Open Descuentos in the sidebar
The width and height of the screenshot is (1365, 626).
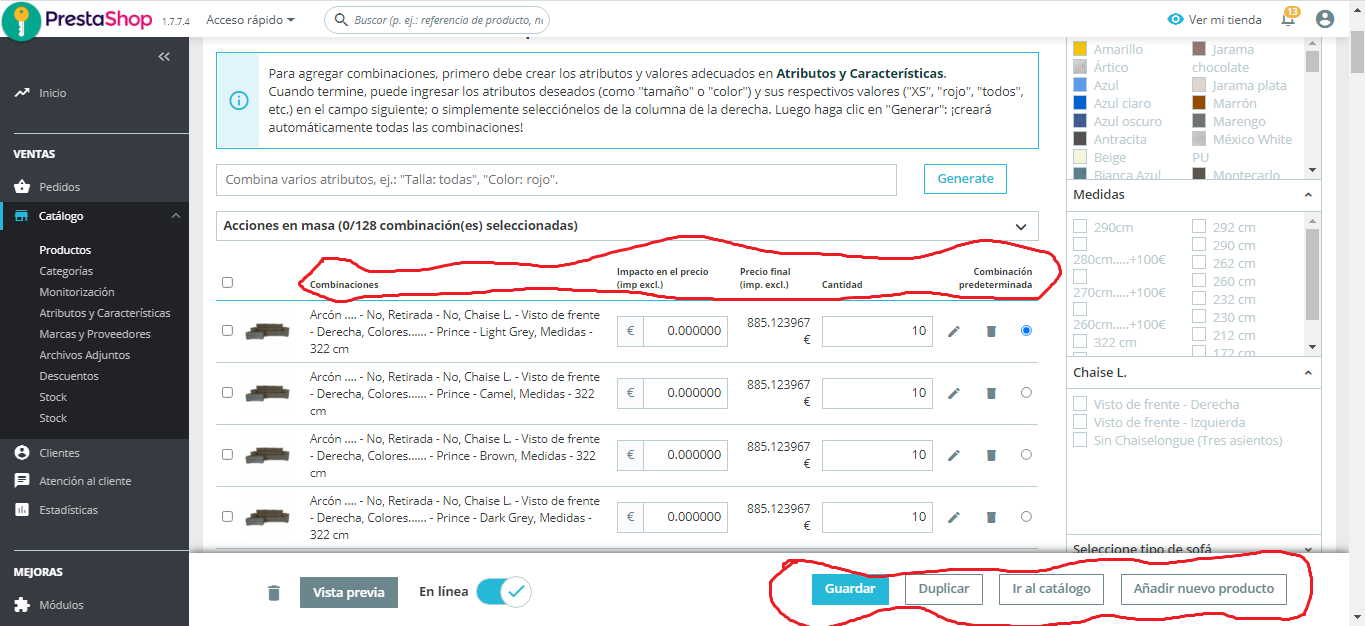[69, 376]
